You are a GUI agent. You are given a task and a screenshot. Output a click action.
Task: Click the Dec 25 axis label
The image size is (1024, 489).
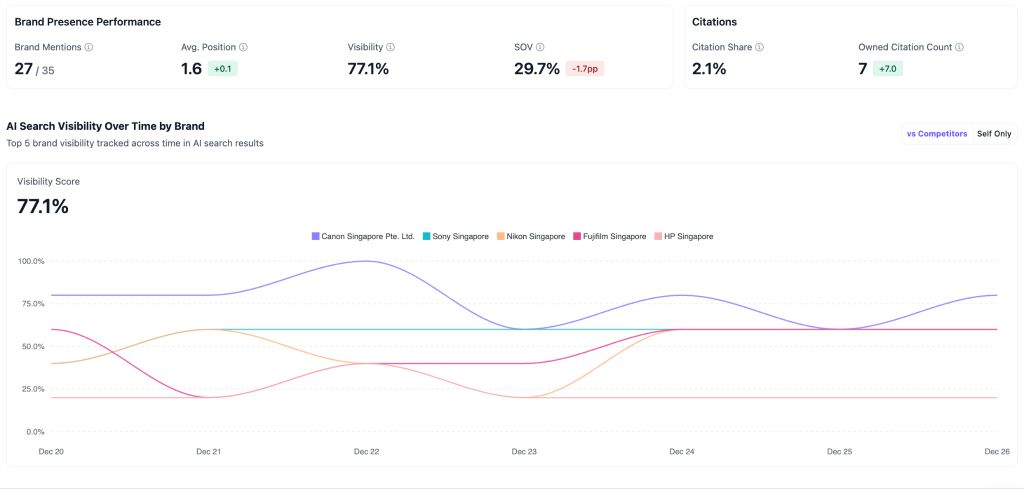click(839, 451)
